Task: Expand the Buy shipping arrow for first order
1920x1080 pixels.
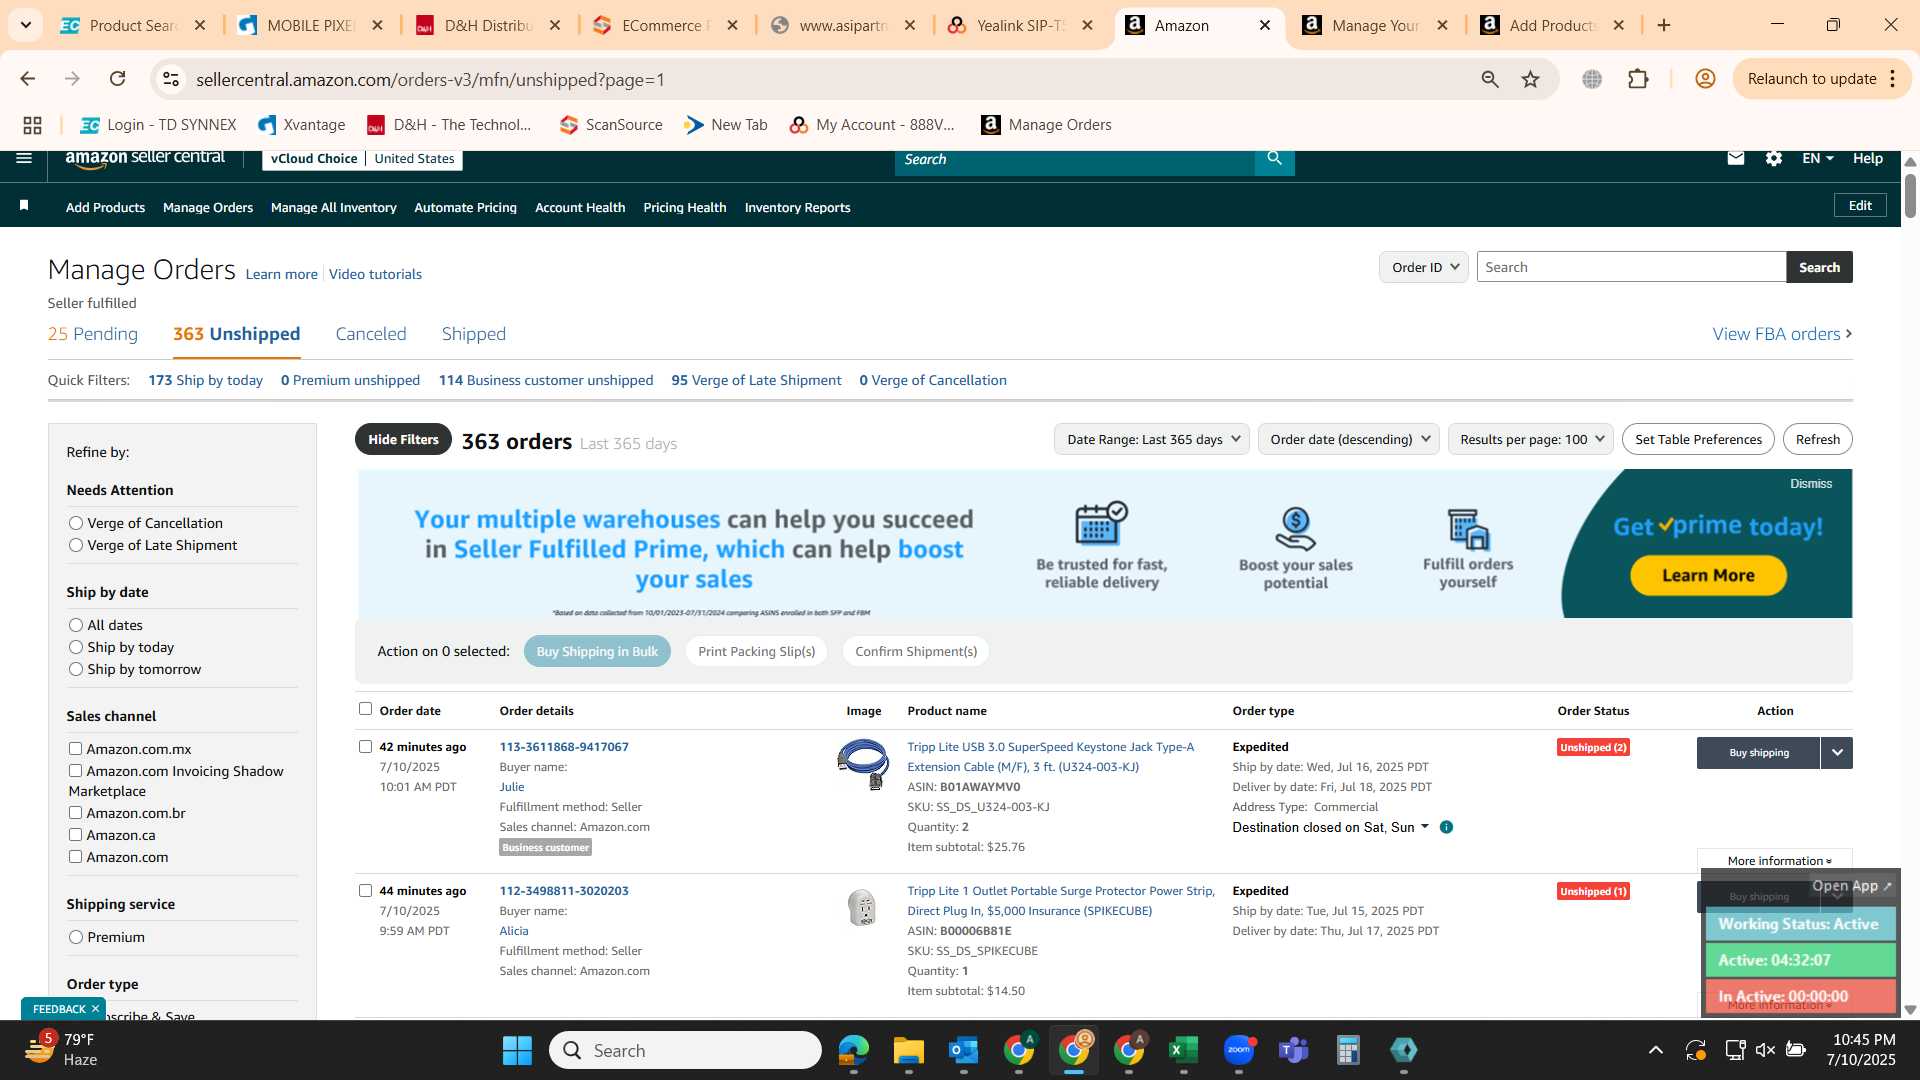Action: coord(1837,752)
